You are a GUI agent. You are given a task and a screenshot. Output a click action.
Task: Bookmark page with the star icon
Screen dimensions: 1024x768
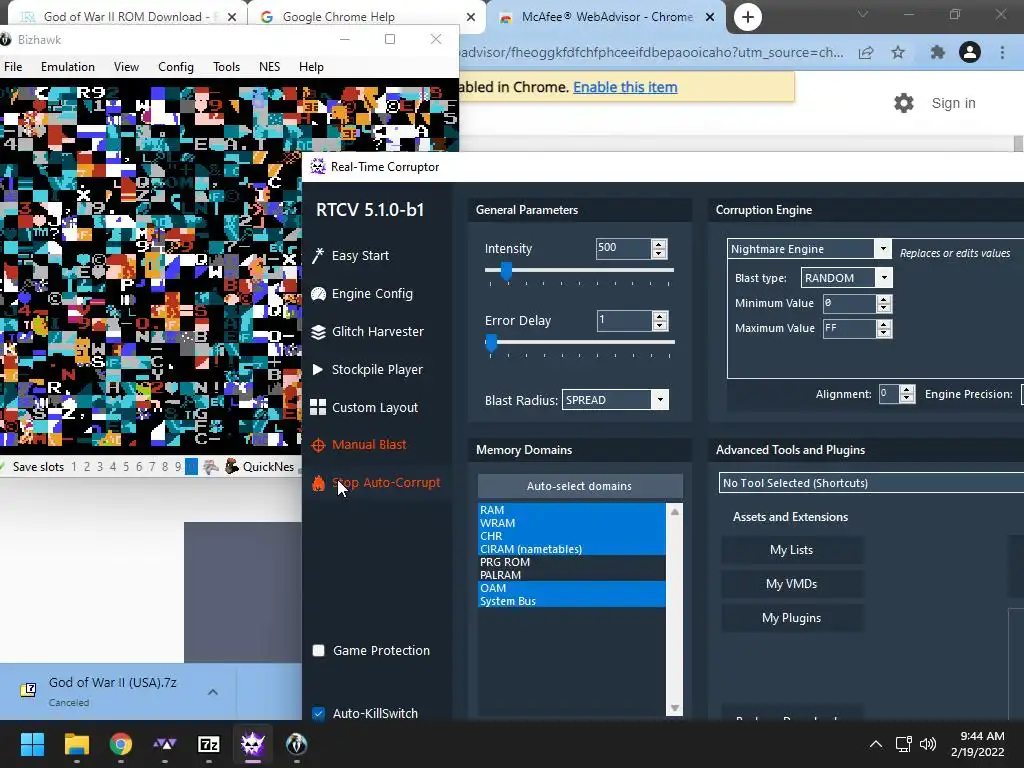click(899, 52)
